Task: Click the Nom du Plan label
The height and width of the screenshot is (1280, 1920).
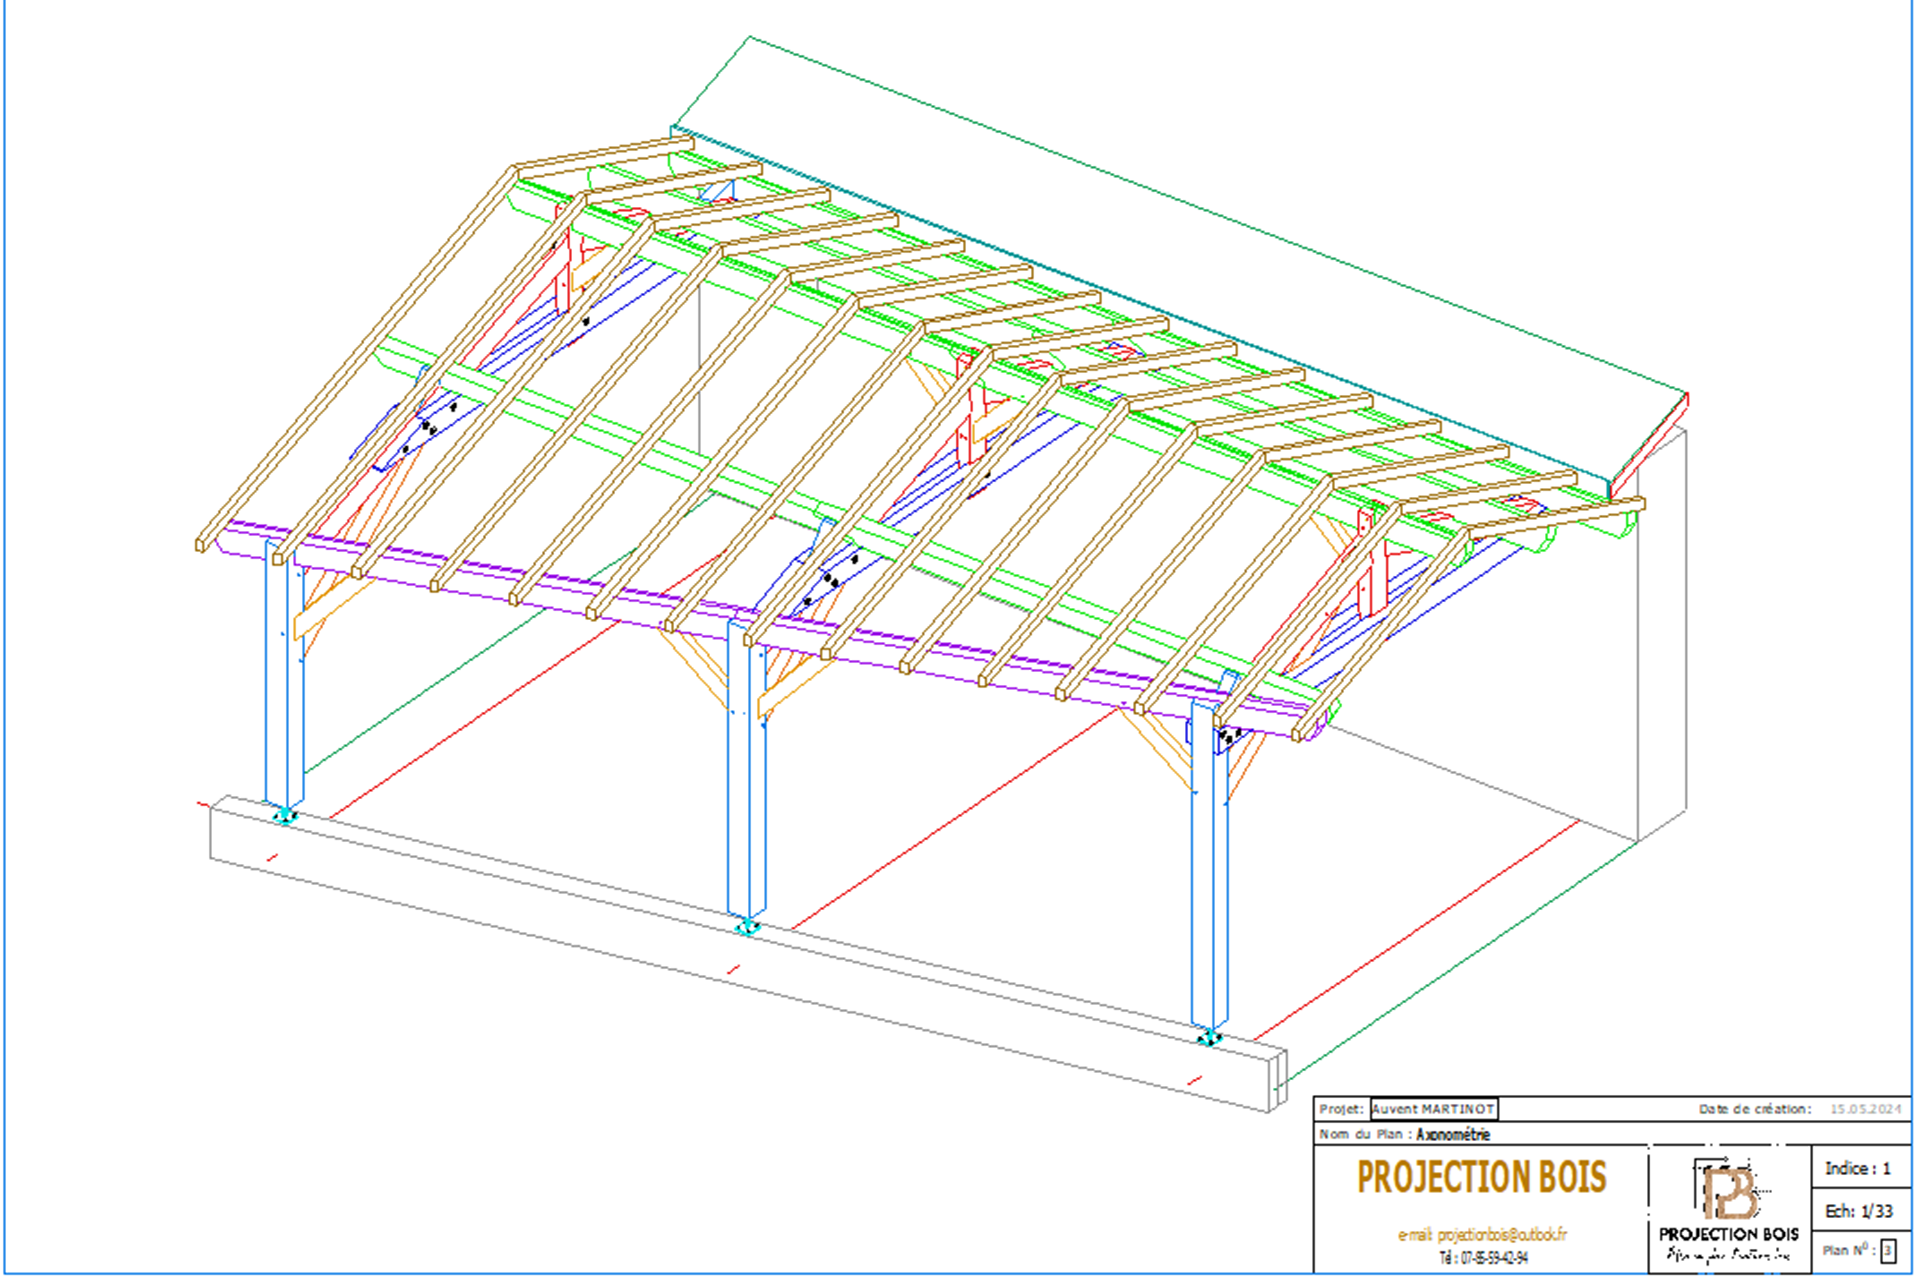Action: (x=1364, y=1134)
